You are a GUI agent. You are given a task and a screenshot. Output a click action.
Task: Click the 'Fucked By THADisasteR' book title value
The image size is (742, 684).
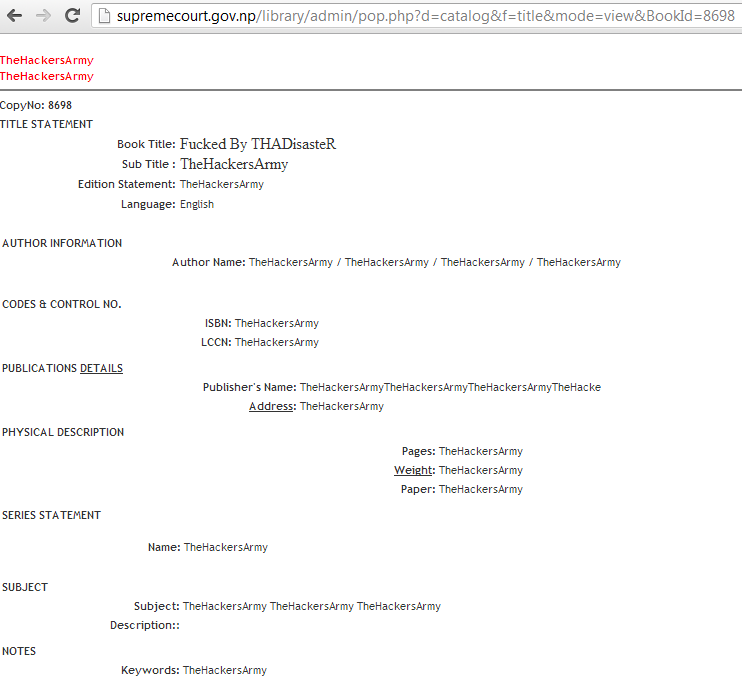(x=258, y=144)
